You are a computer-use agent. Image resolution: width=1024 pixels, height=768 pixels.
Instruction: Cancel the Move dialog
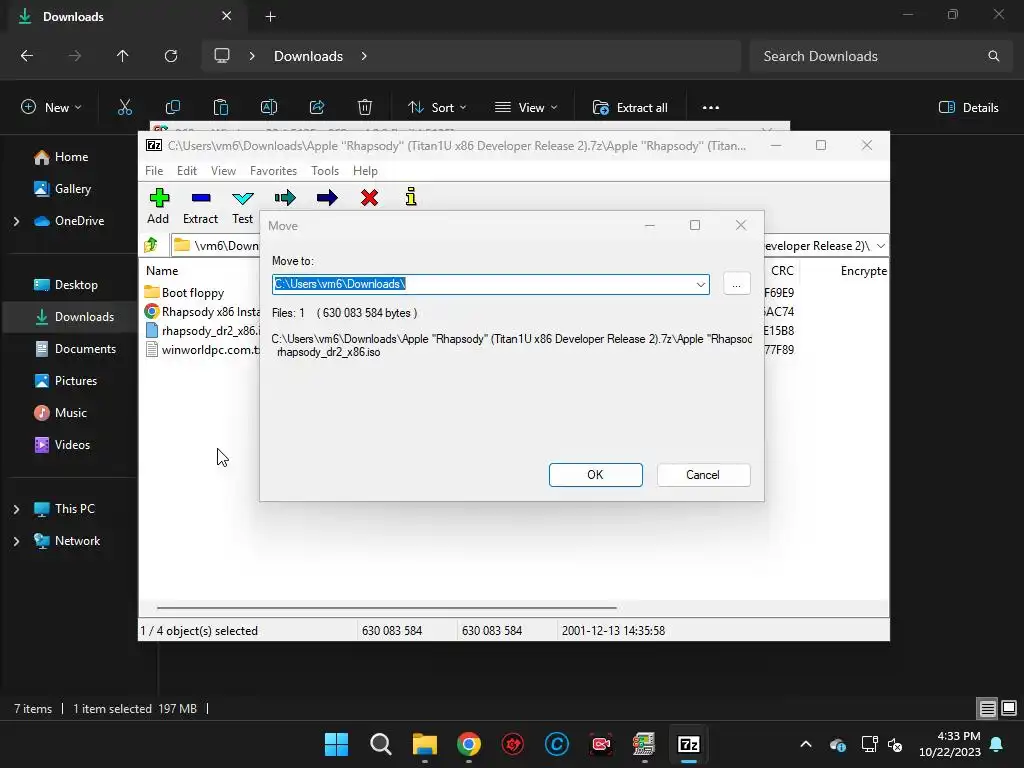tap(703, 475)
